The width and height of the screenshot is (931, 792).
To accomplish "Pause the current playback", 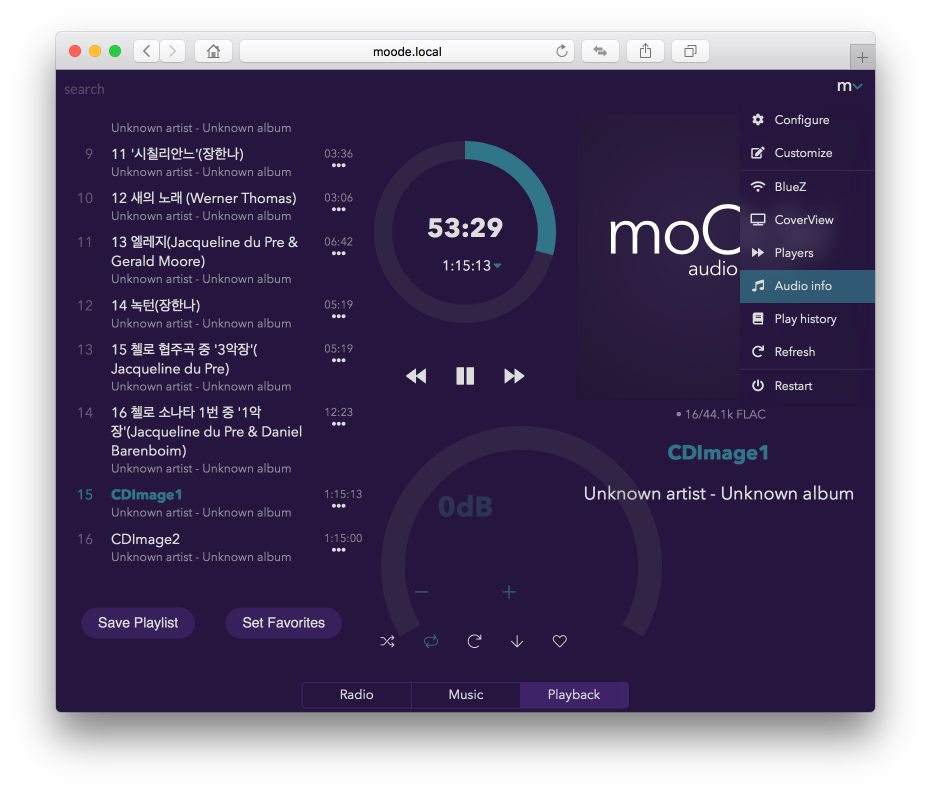I will pos(465,376).
